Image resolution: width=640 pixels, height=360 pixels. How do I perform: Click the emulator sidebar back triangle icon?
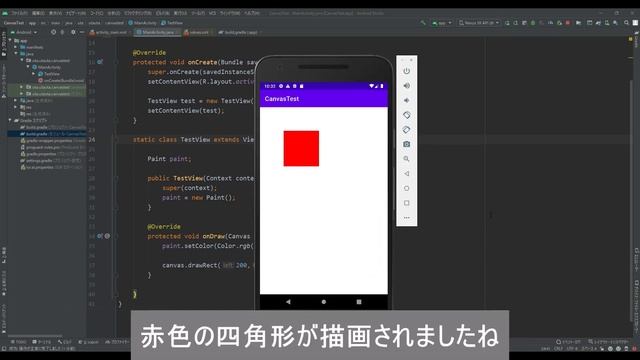click(407, 173)
